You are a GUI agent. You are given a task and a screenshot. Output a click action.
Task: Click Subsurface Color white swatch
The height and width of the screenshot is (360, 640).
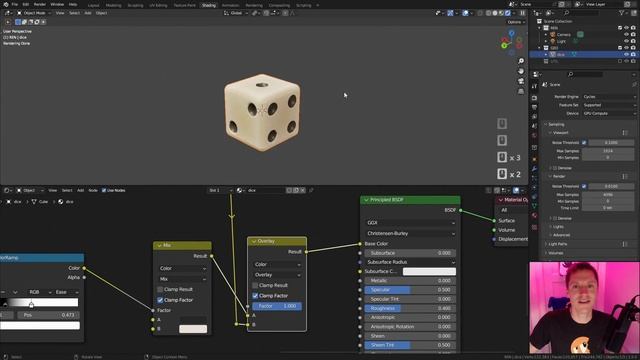point(429,271)
